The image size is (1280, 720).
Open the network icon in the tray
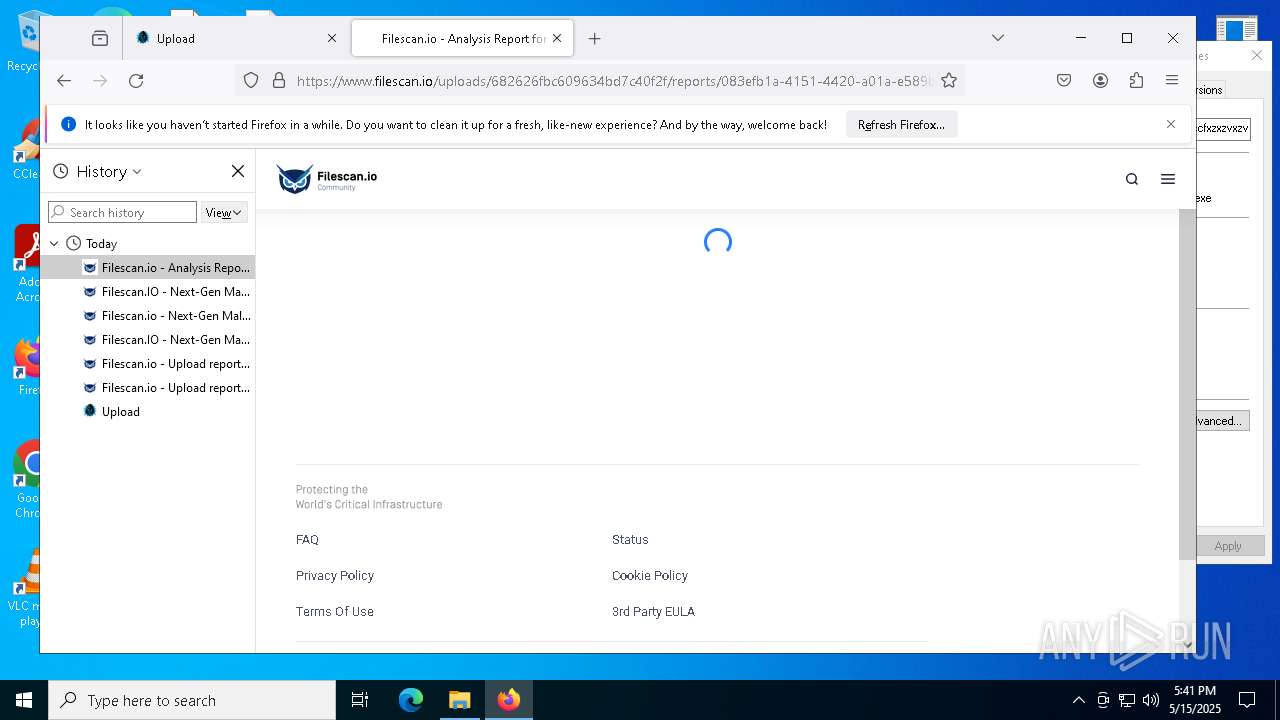(1127, 700)
